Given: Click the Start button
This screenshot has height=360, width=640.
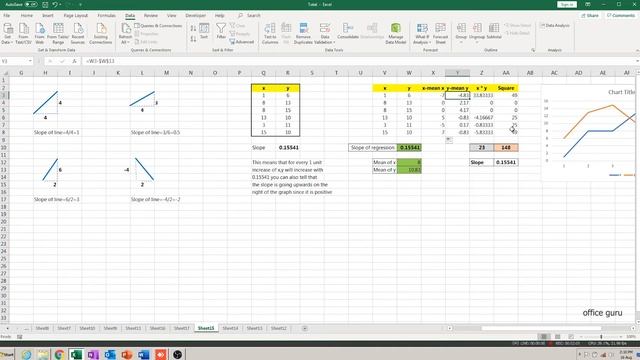Looking at the screenshot, I should click(7, 354).
